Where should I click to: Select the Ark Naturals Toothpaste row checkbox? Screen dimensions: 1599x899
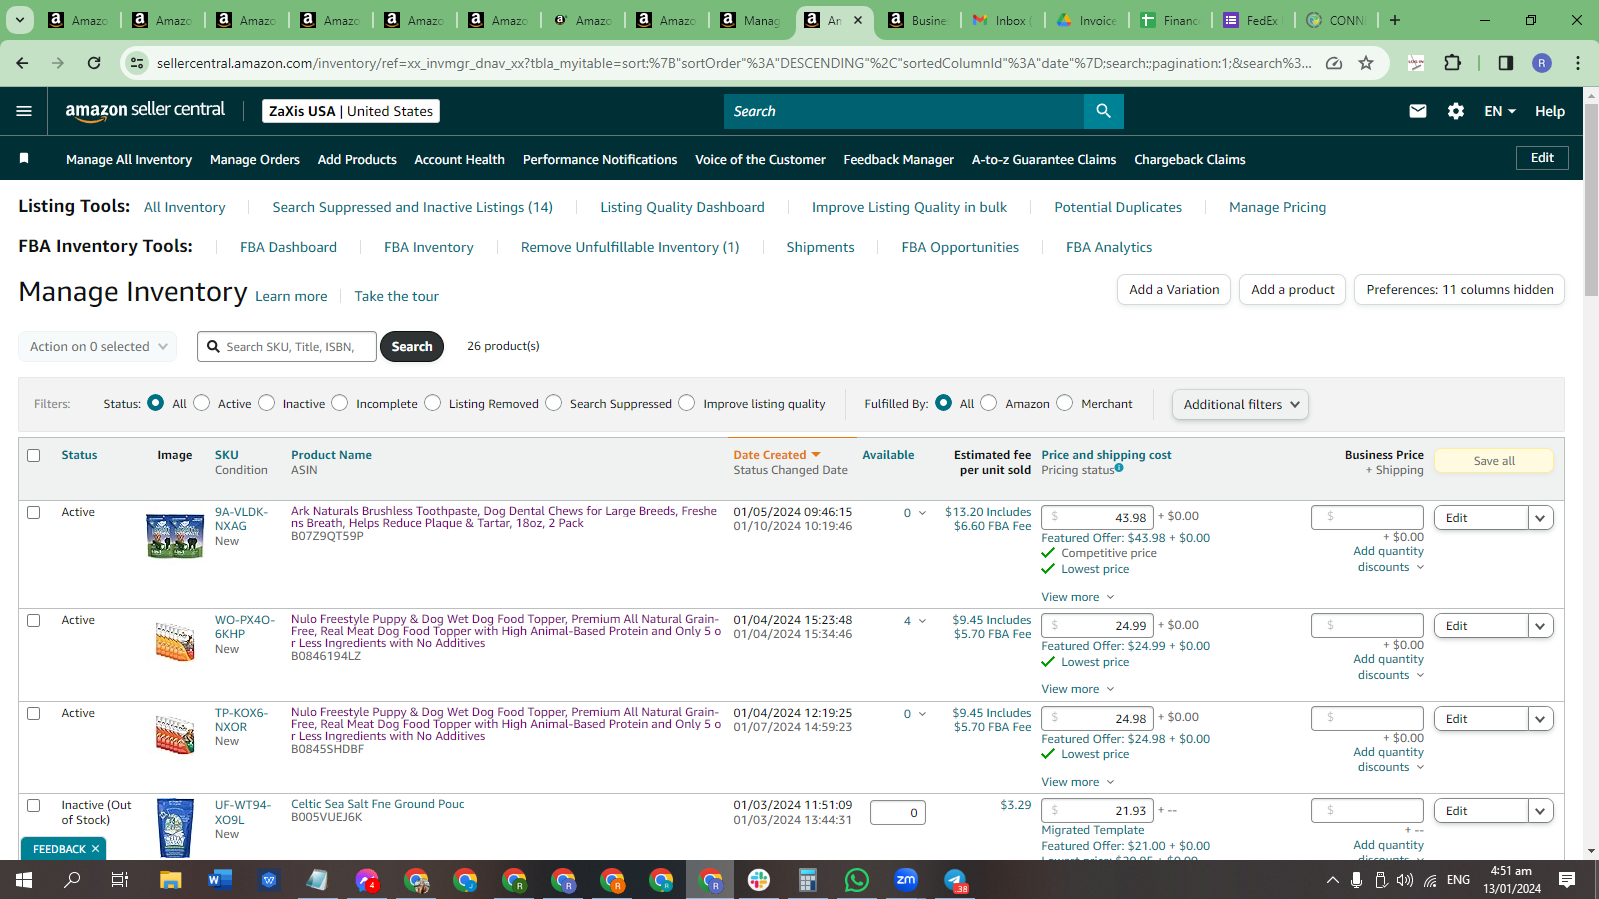coord(33,512)
